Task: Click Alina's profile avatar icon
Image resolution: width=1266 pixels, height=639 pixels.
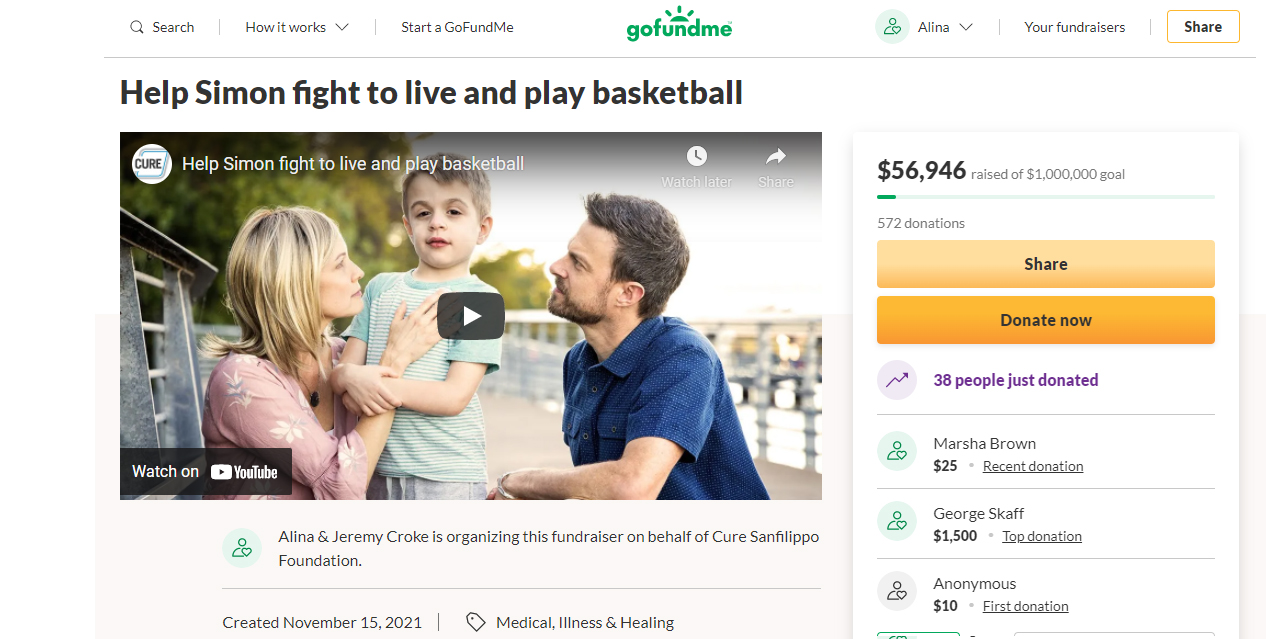Action: tap(892, 27)
